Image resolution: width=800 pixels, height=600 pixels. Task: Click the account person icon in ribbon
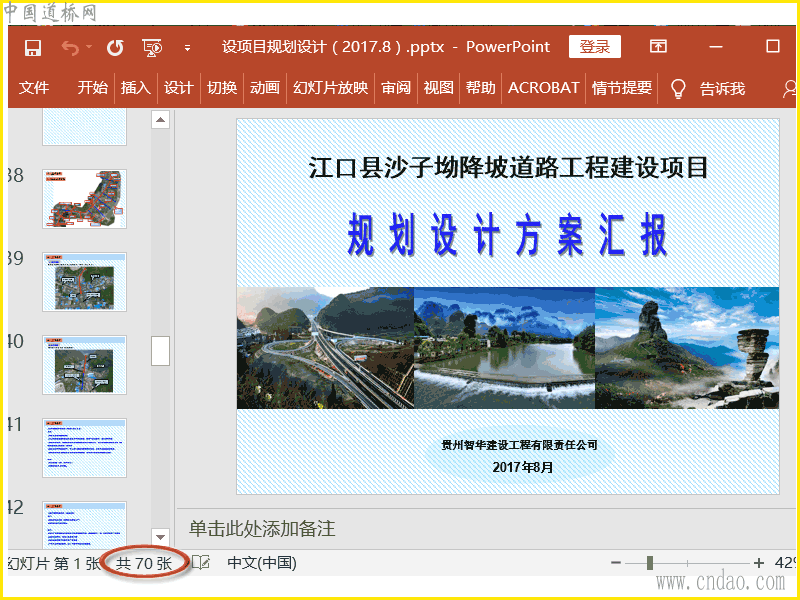tap(789, 89)
